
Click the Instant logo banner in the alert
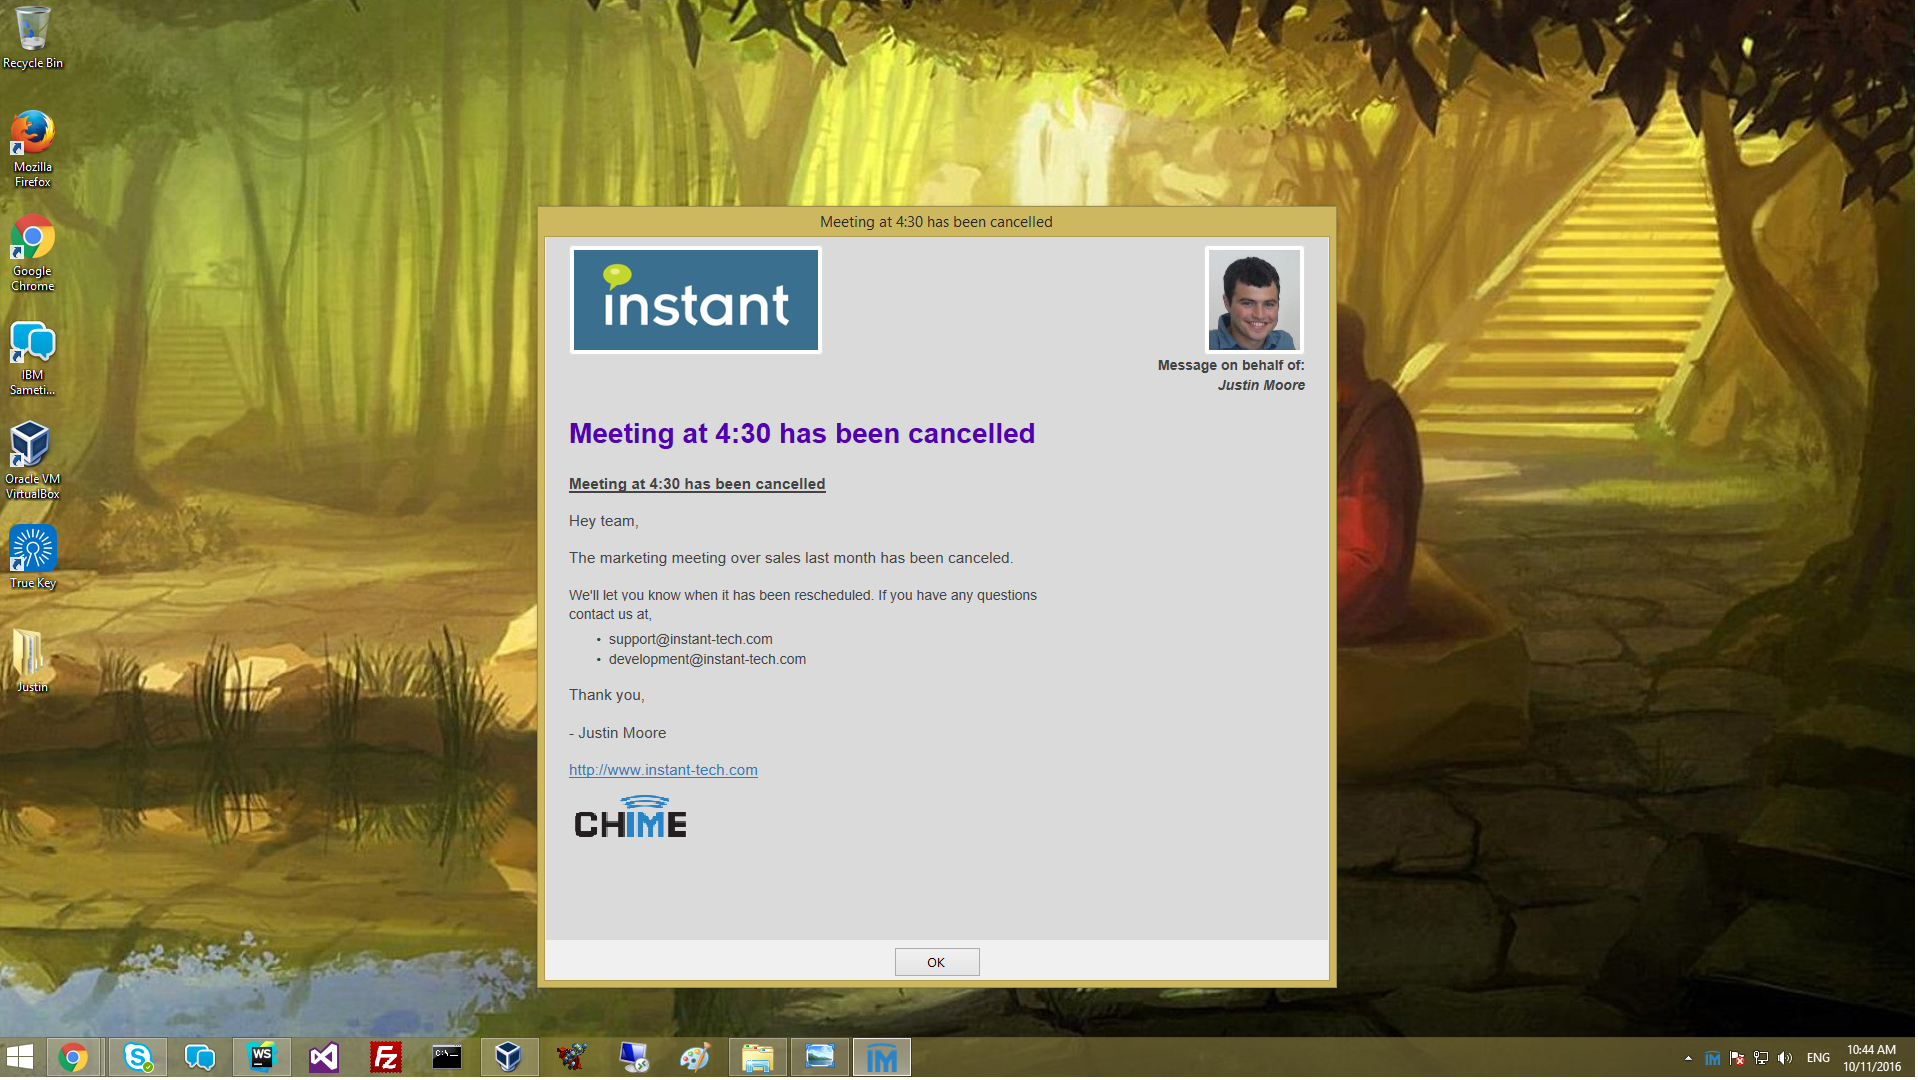pos(696,301)
